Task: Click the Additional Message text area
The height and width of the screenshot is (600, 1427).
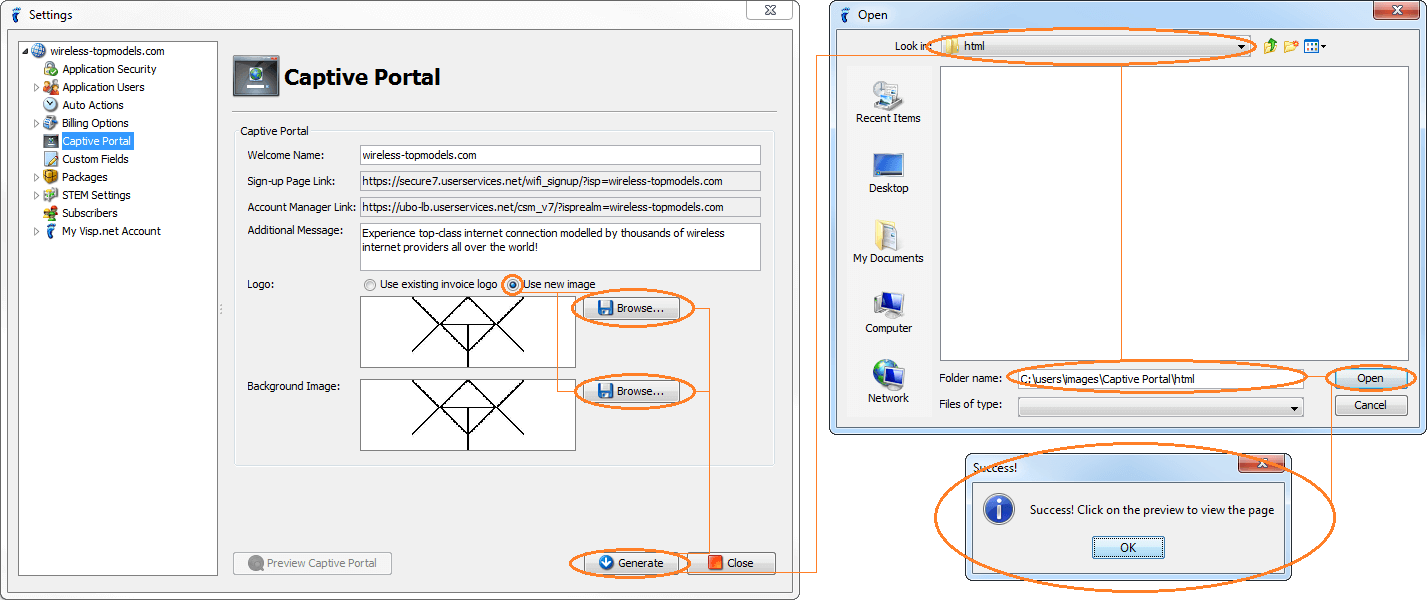Action: (x=560, y=246)
